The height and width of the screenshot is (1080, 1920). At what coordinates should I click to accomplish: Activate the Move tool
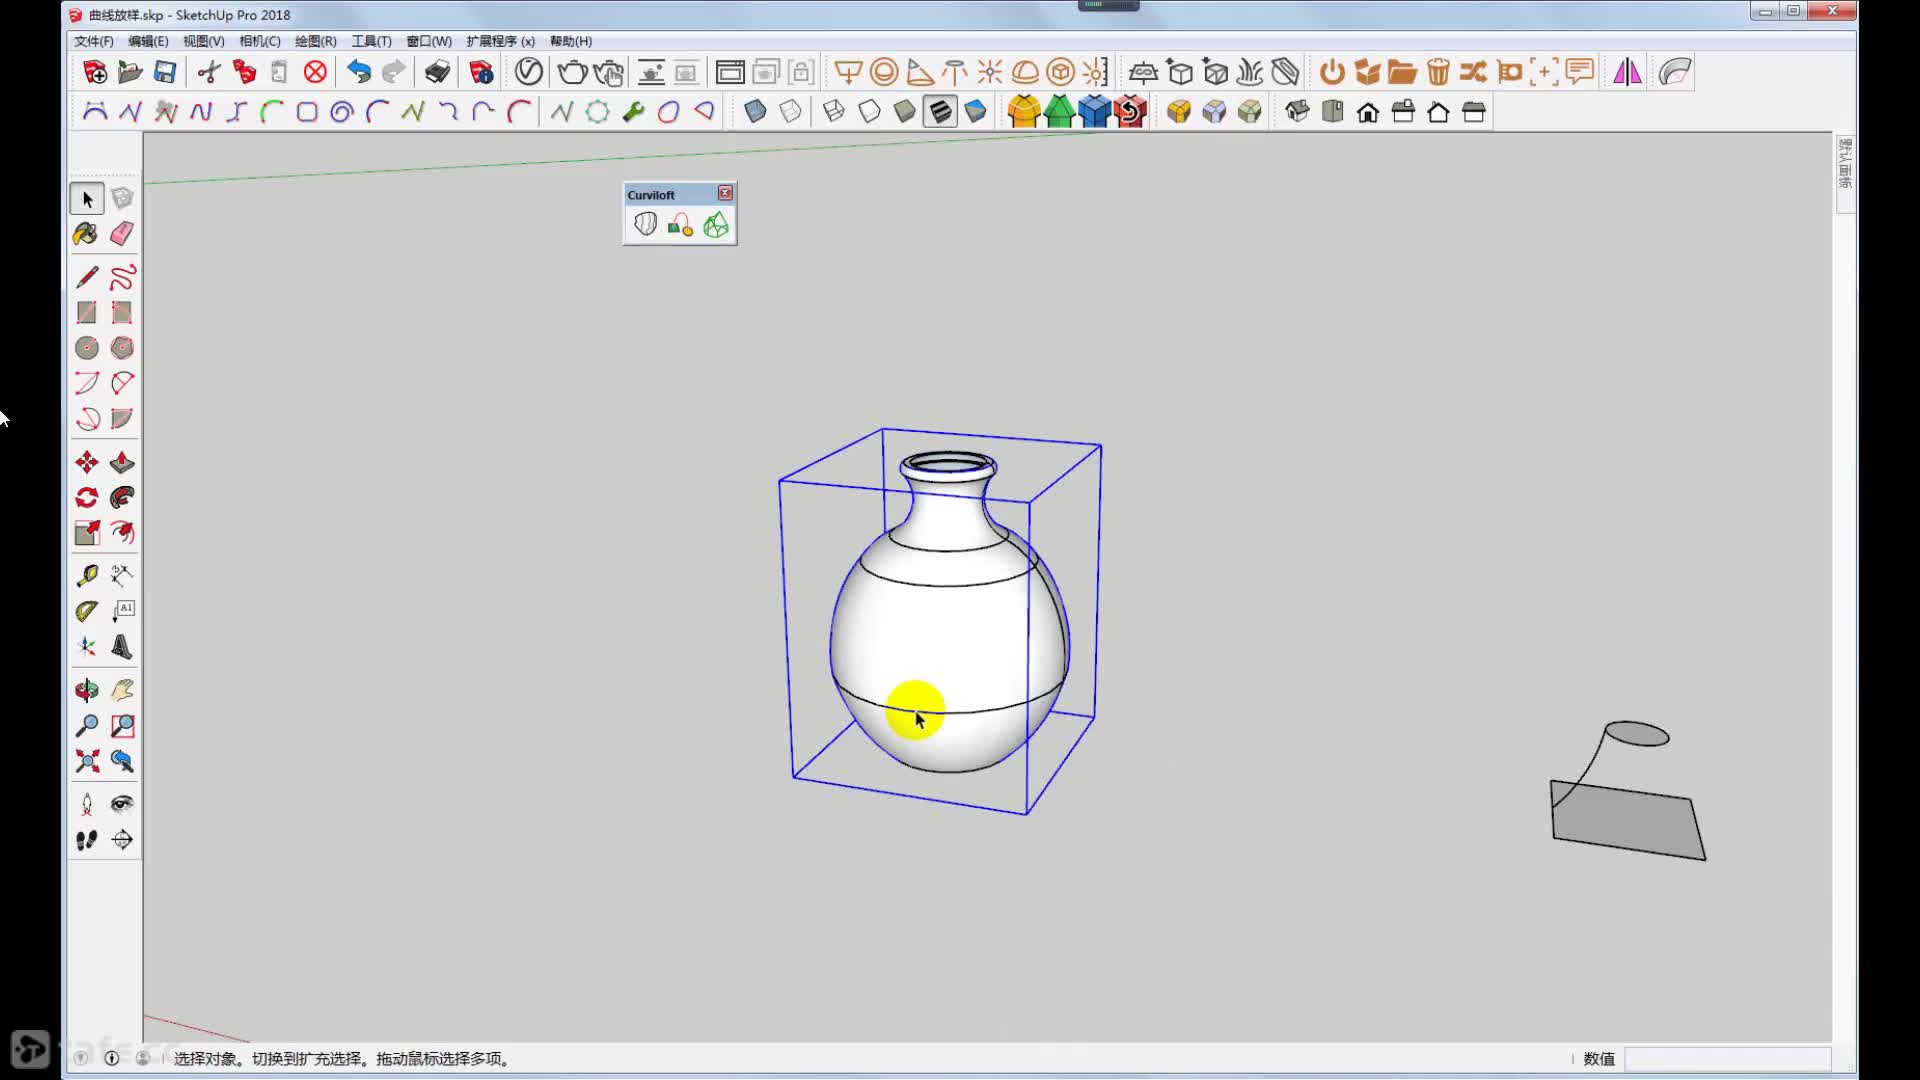(87, 462)
